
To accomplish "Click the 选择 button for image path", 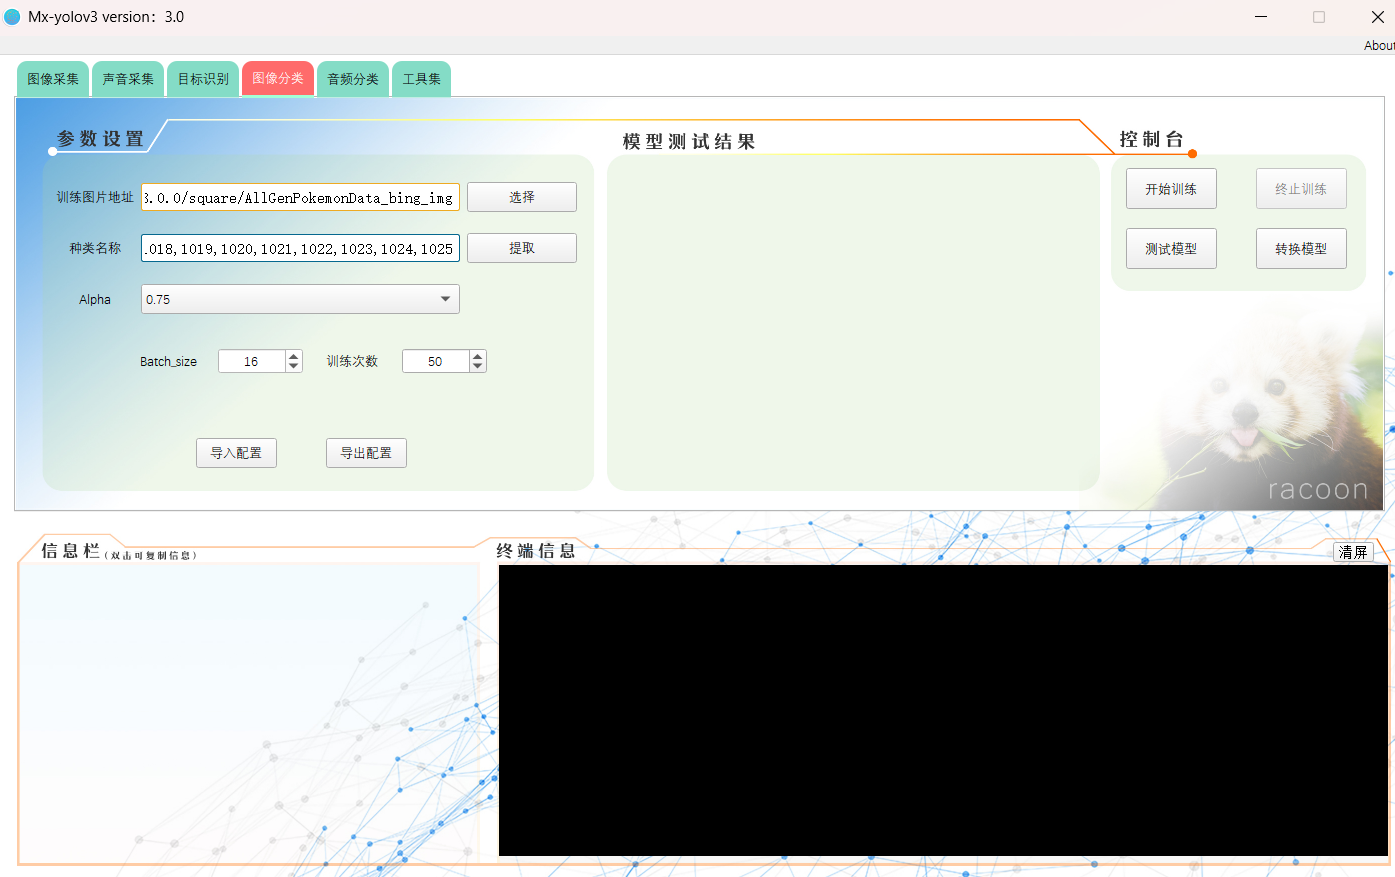I will (522, 197).
